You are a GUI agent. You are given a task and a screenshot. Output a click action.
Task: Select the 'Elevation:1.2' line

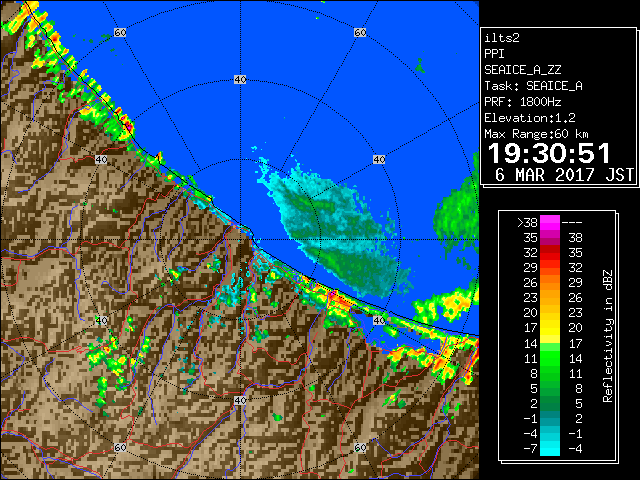coord(530,118)
